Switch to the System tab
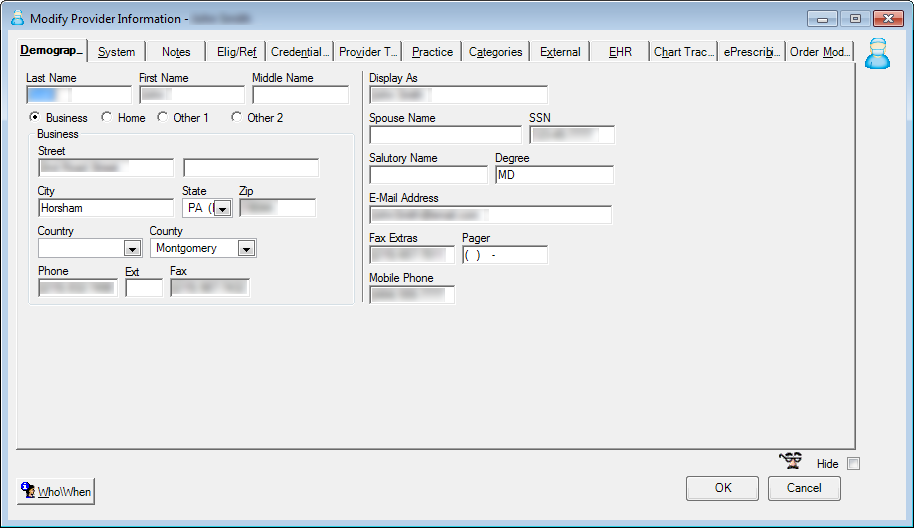The width and height of the screenshot is (914, 528). tap(117, 52)
